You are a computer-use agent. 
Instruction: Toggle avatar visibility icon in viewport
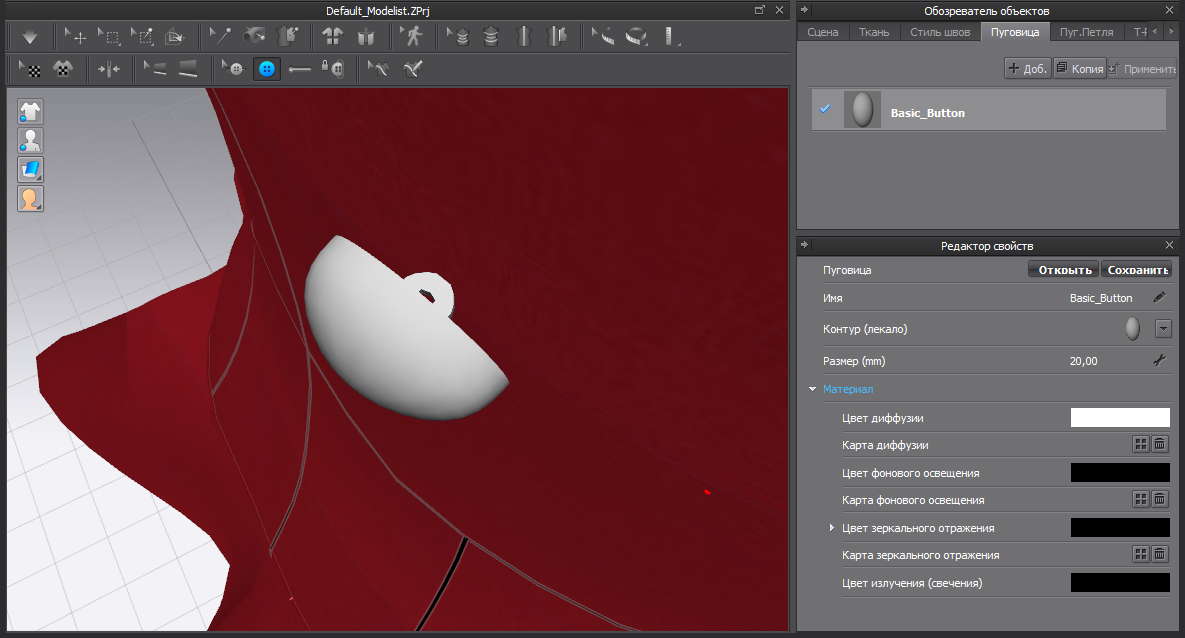pyautogui.click(x=30, y=140)
